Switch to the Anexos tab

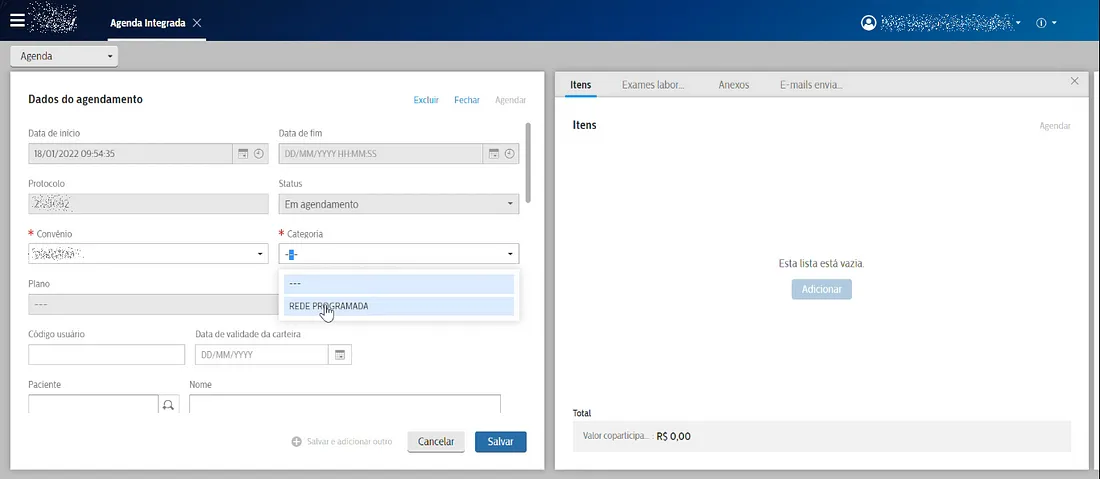point(734,85)
